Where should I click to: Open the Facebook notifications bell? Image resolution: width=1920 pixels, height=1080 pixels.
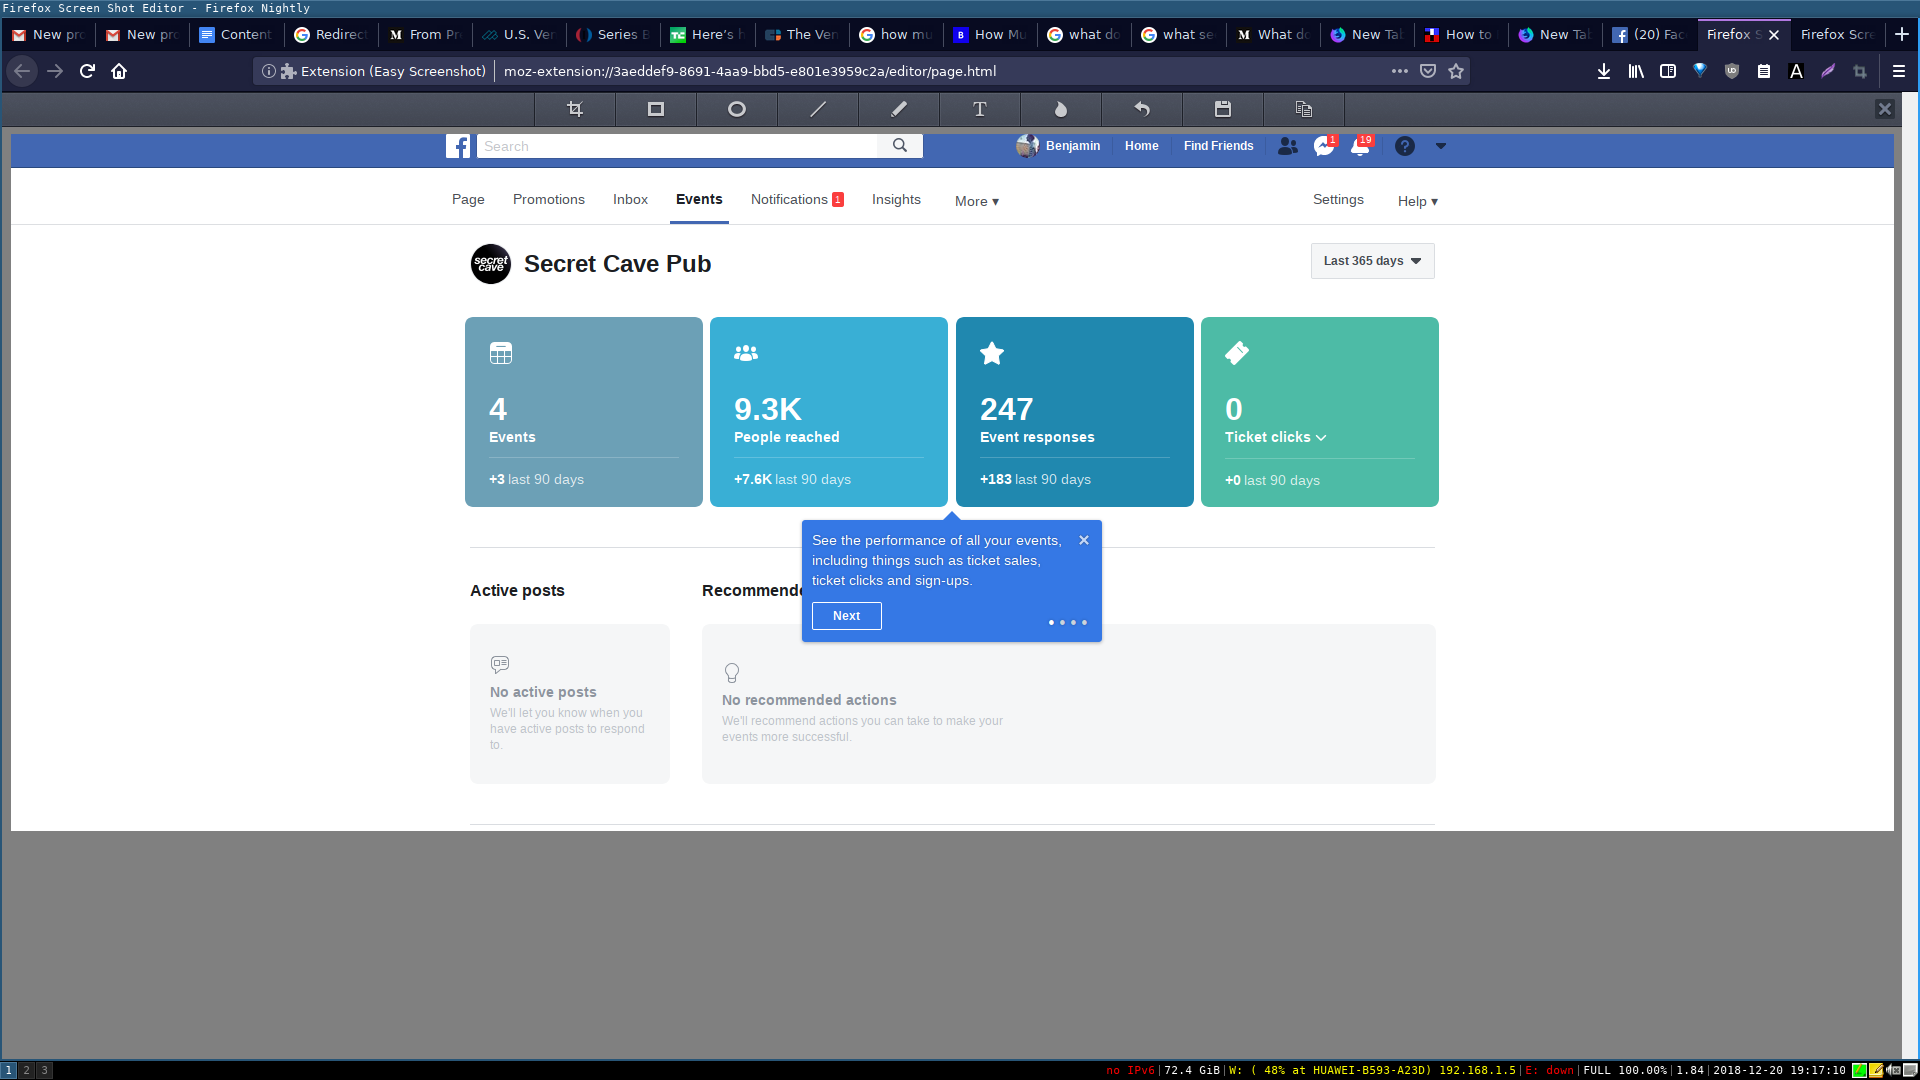pyautogui.click(x=1360, y=146)
